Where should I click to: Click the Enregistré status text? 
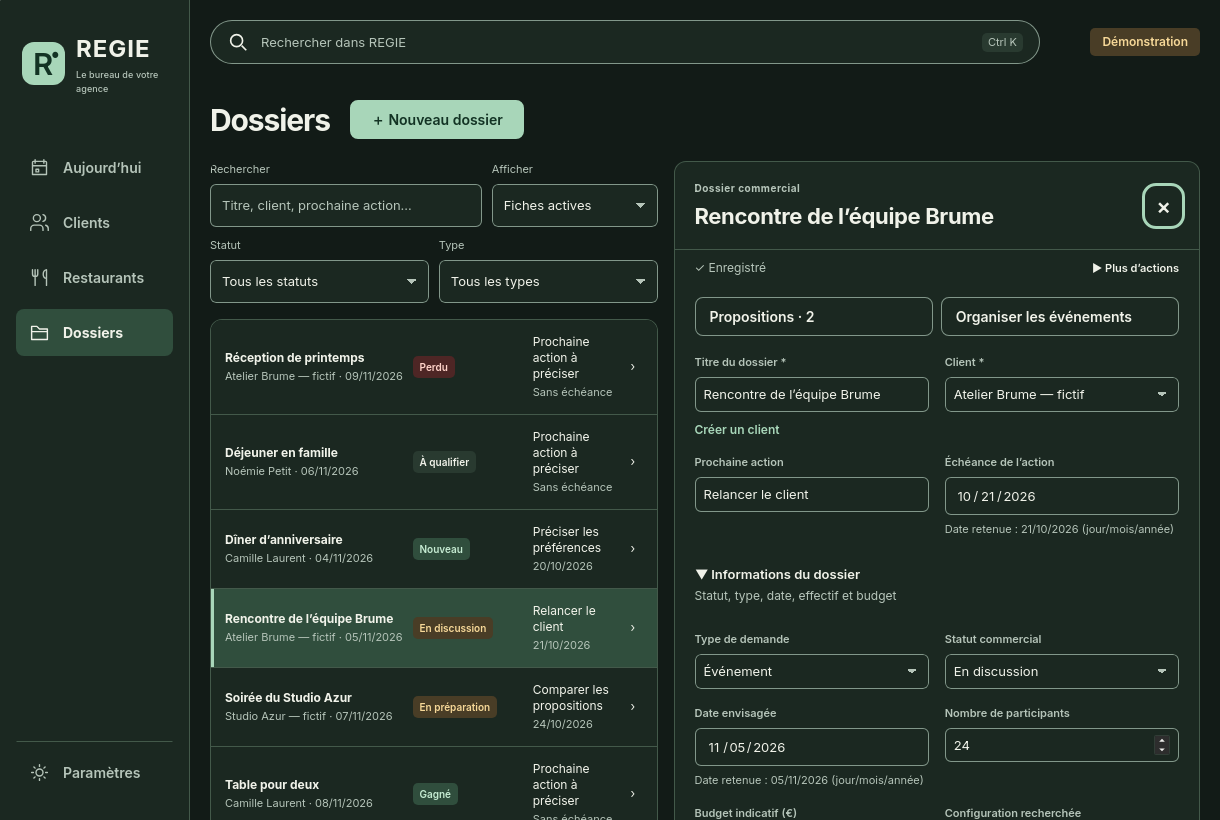coord(730,268)
